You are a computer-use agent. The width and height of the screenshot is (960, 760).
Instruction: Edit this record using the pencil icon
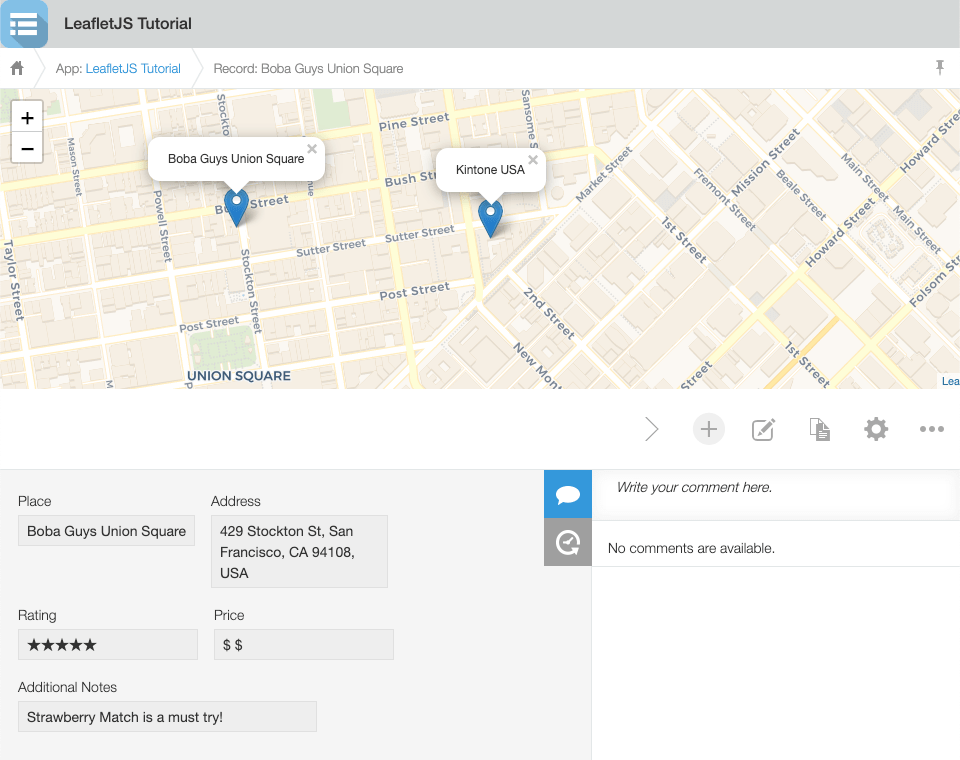(x=764, y=428)
